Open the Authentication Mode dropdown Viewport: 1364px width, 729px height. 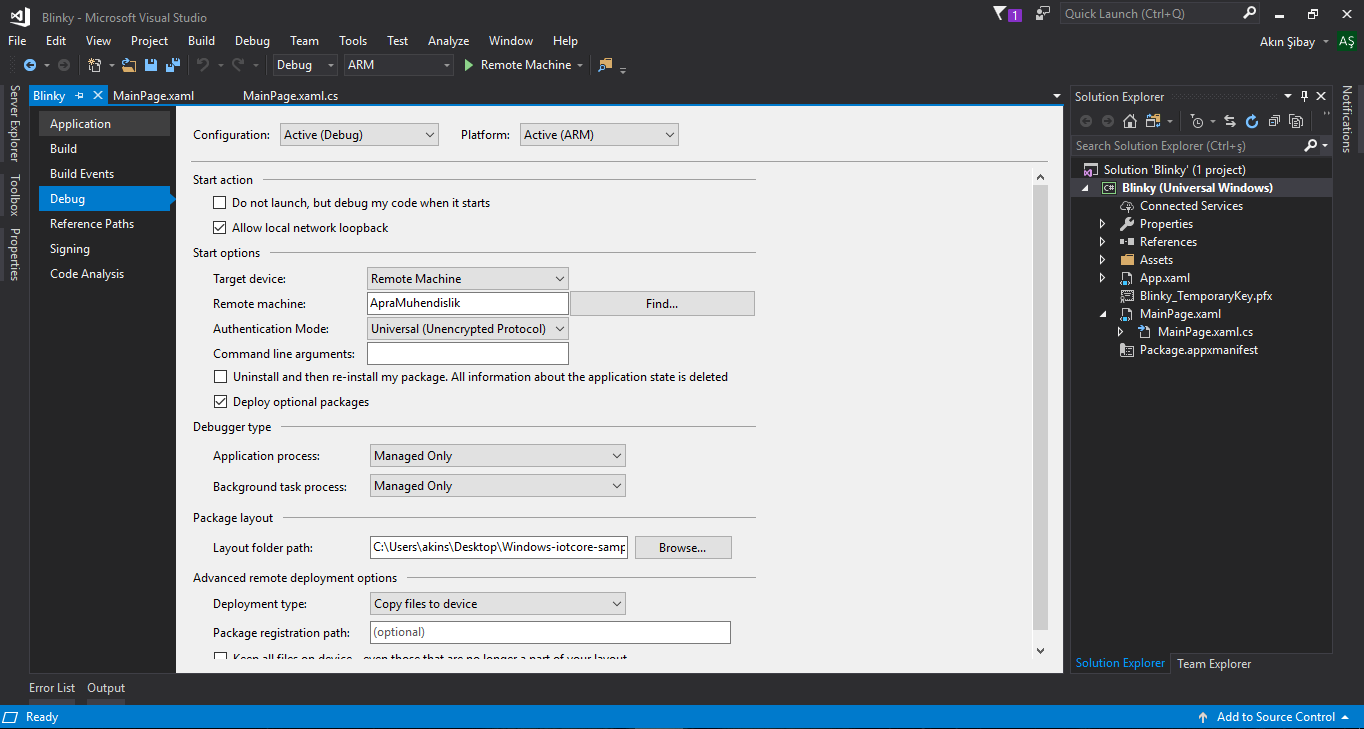click(x=467, y=329)
